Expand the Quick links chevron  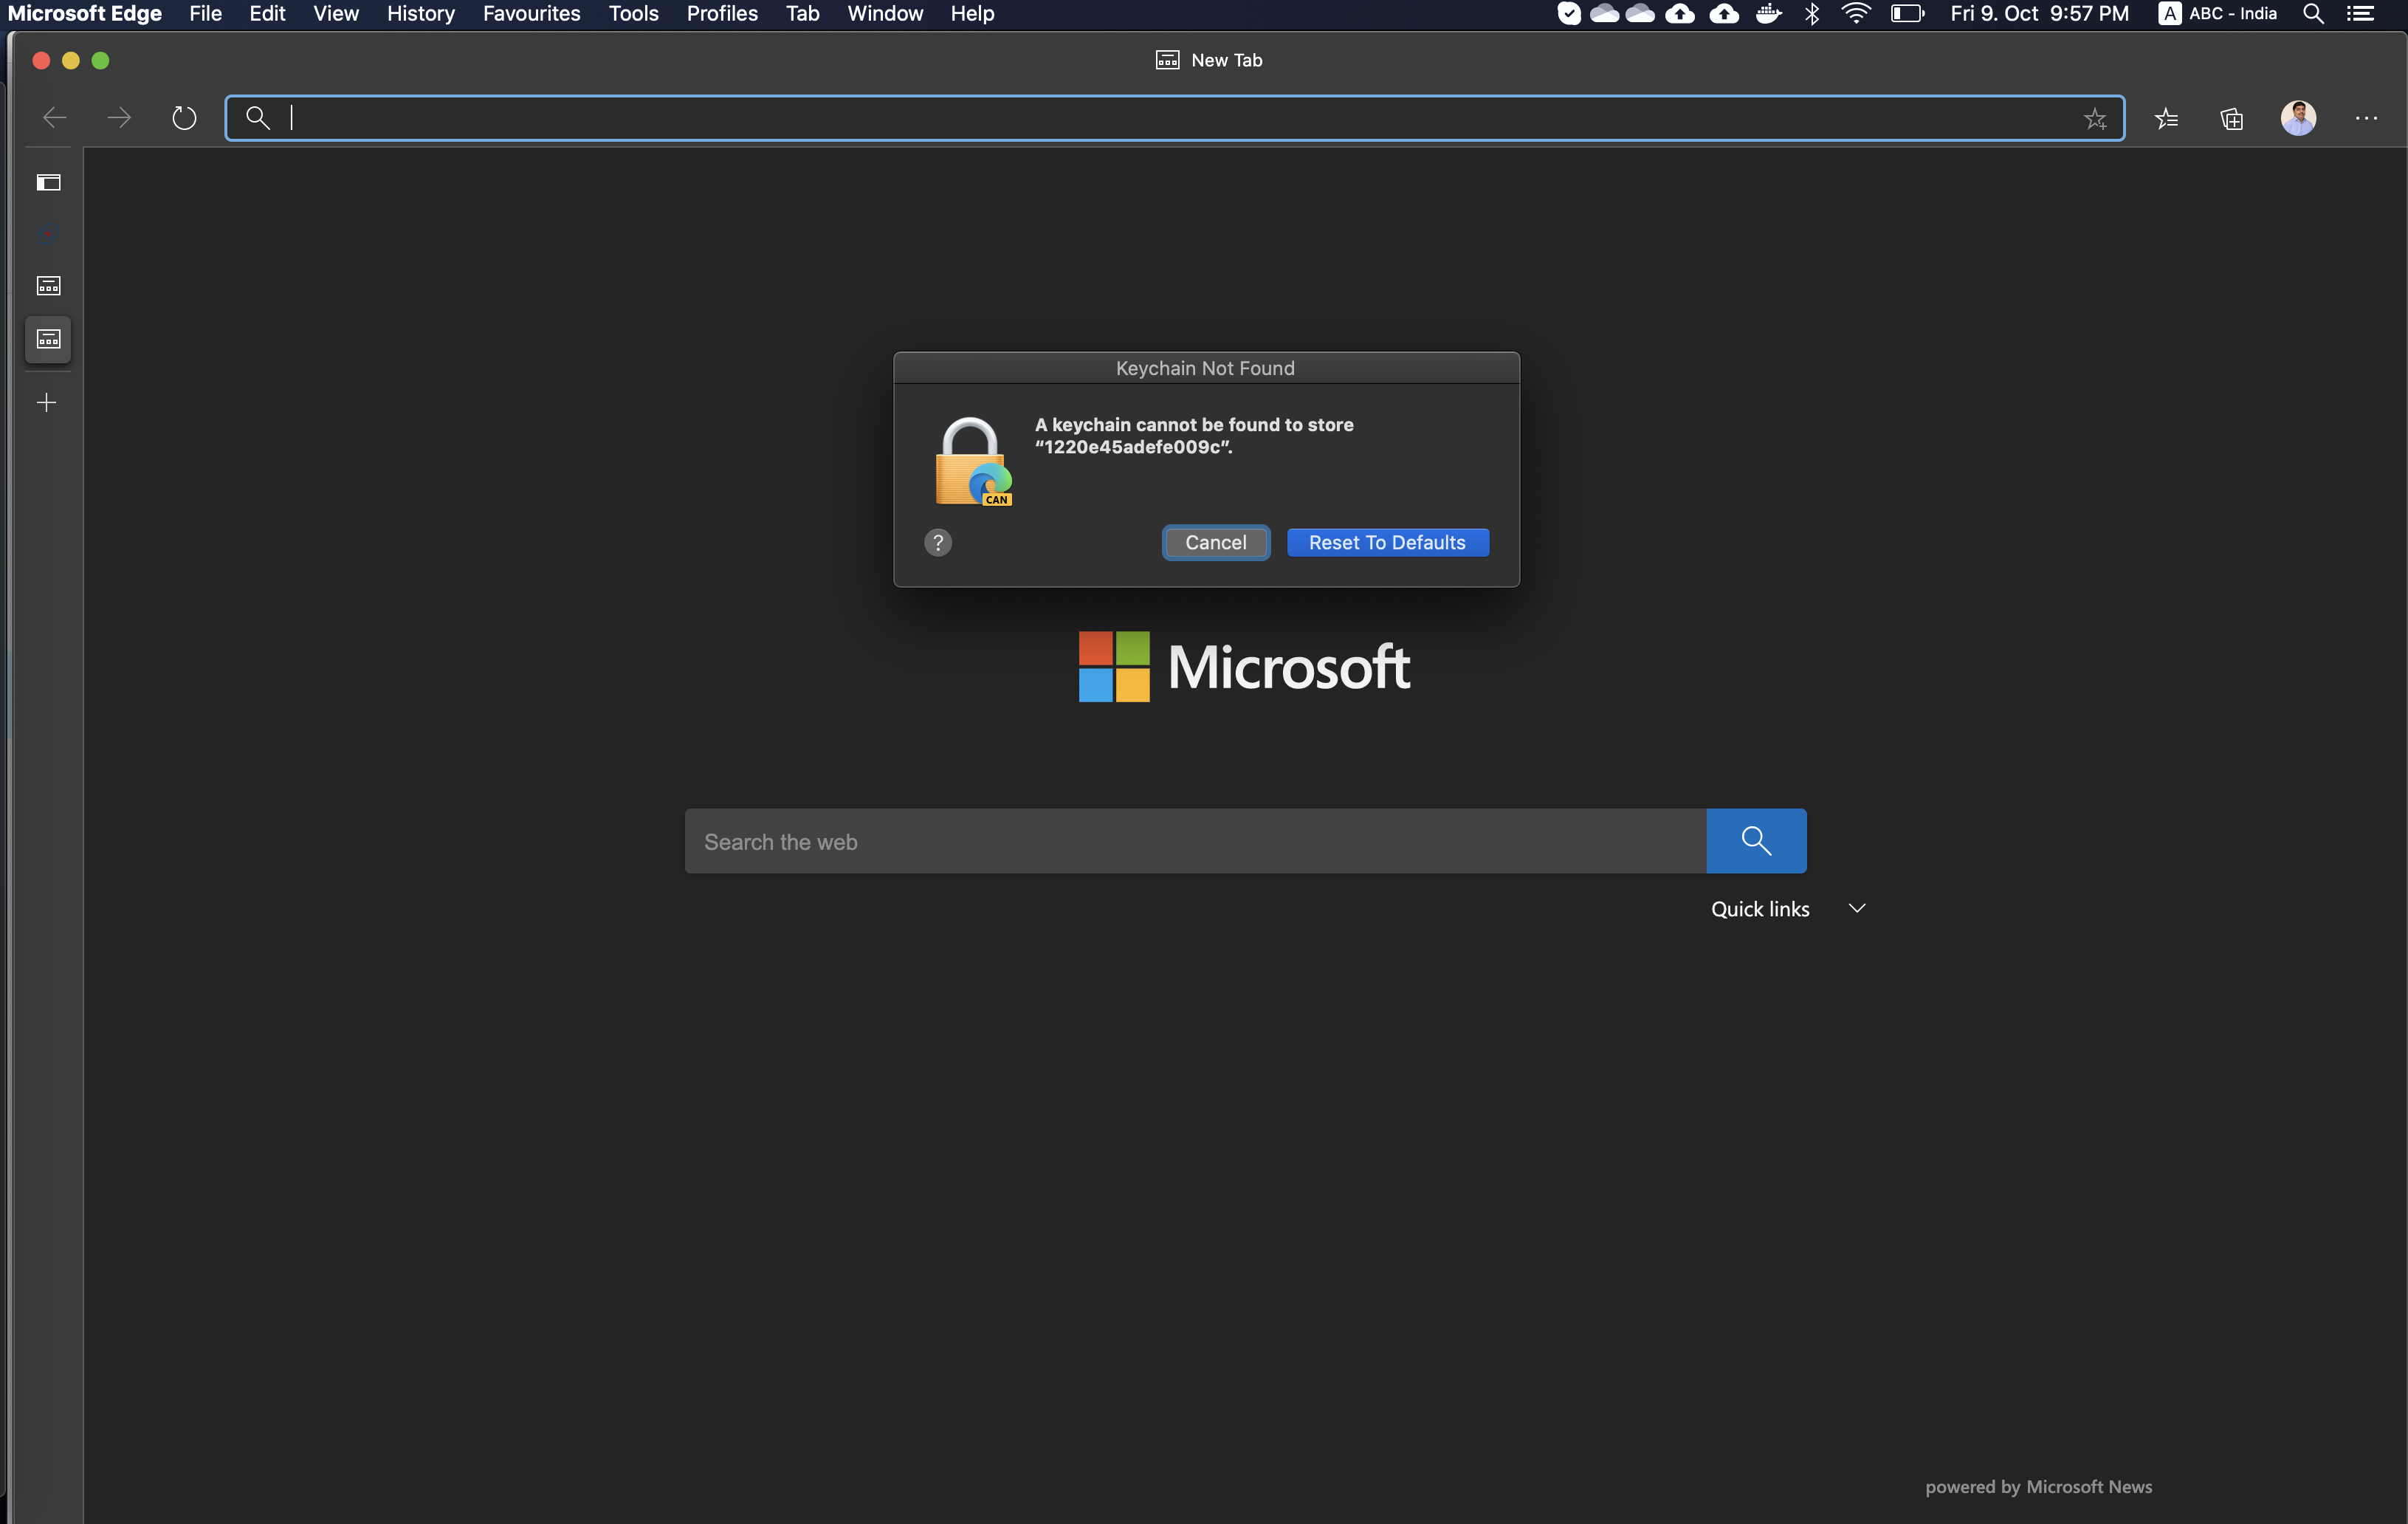(x=1857, y=908)
